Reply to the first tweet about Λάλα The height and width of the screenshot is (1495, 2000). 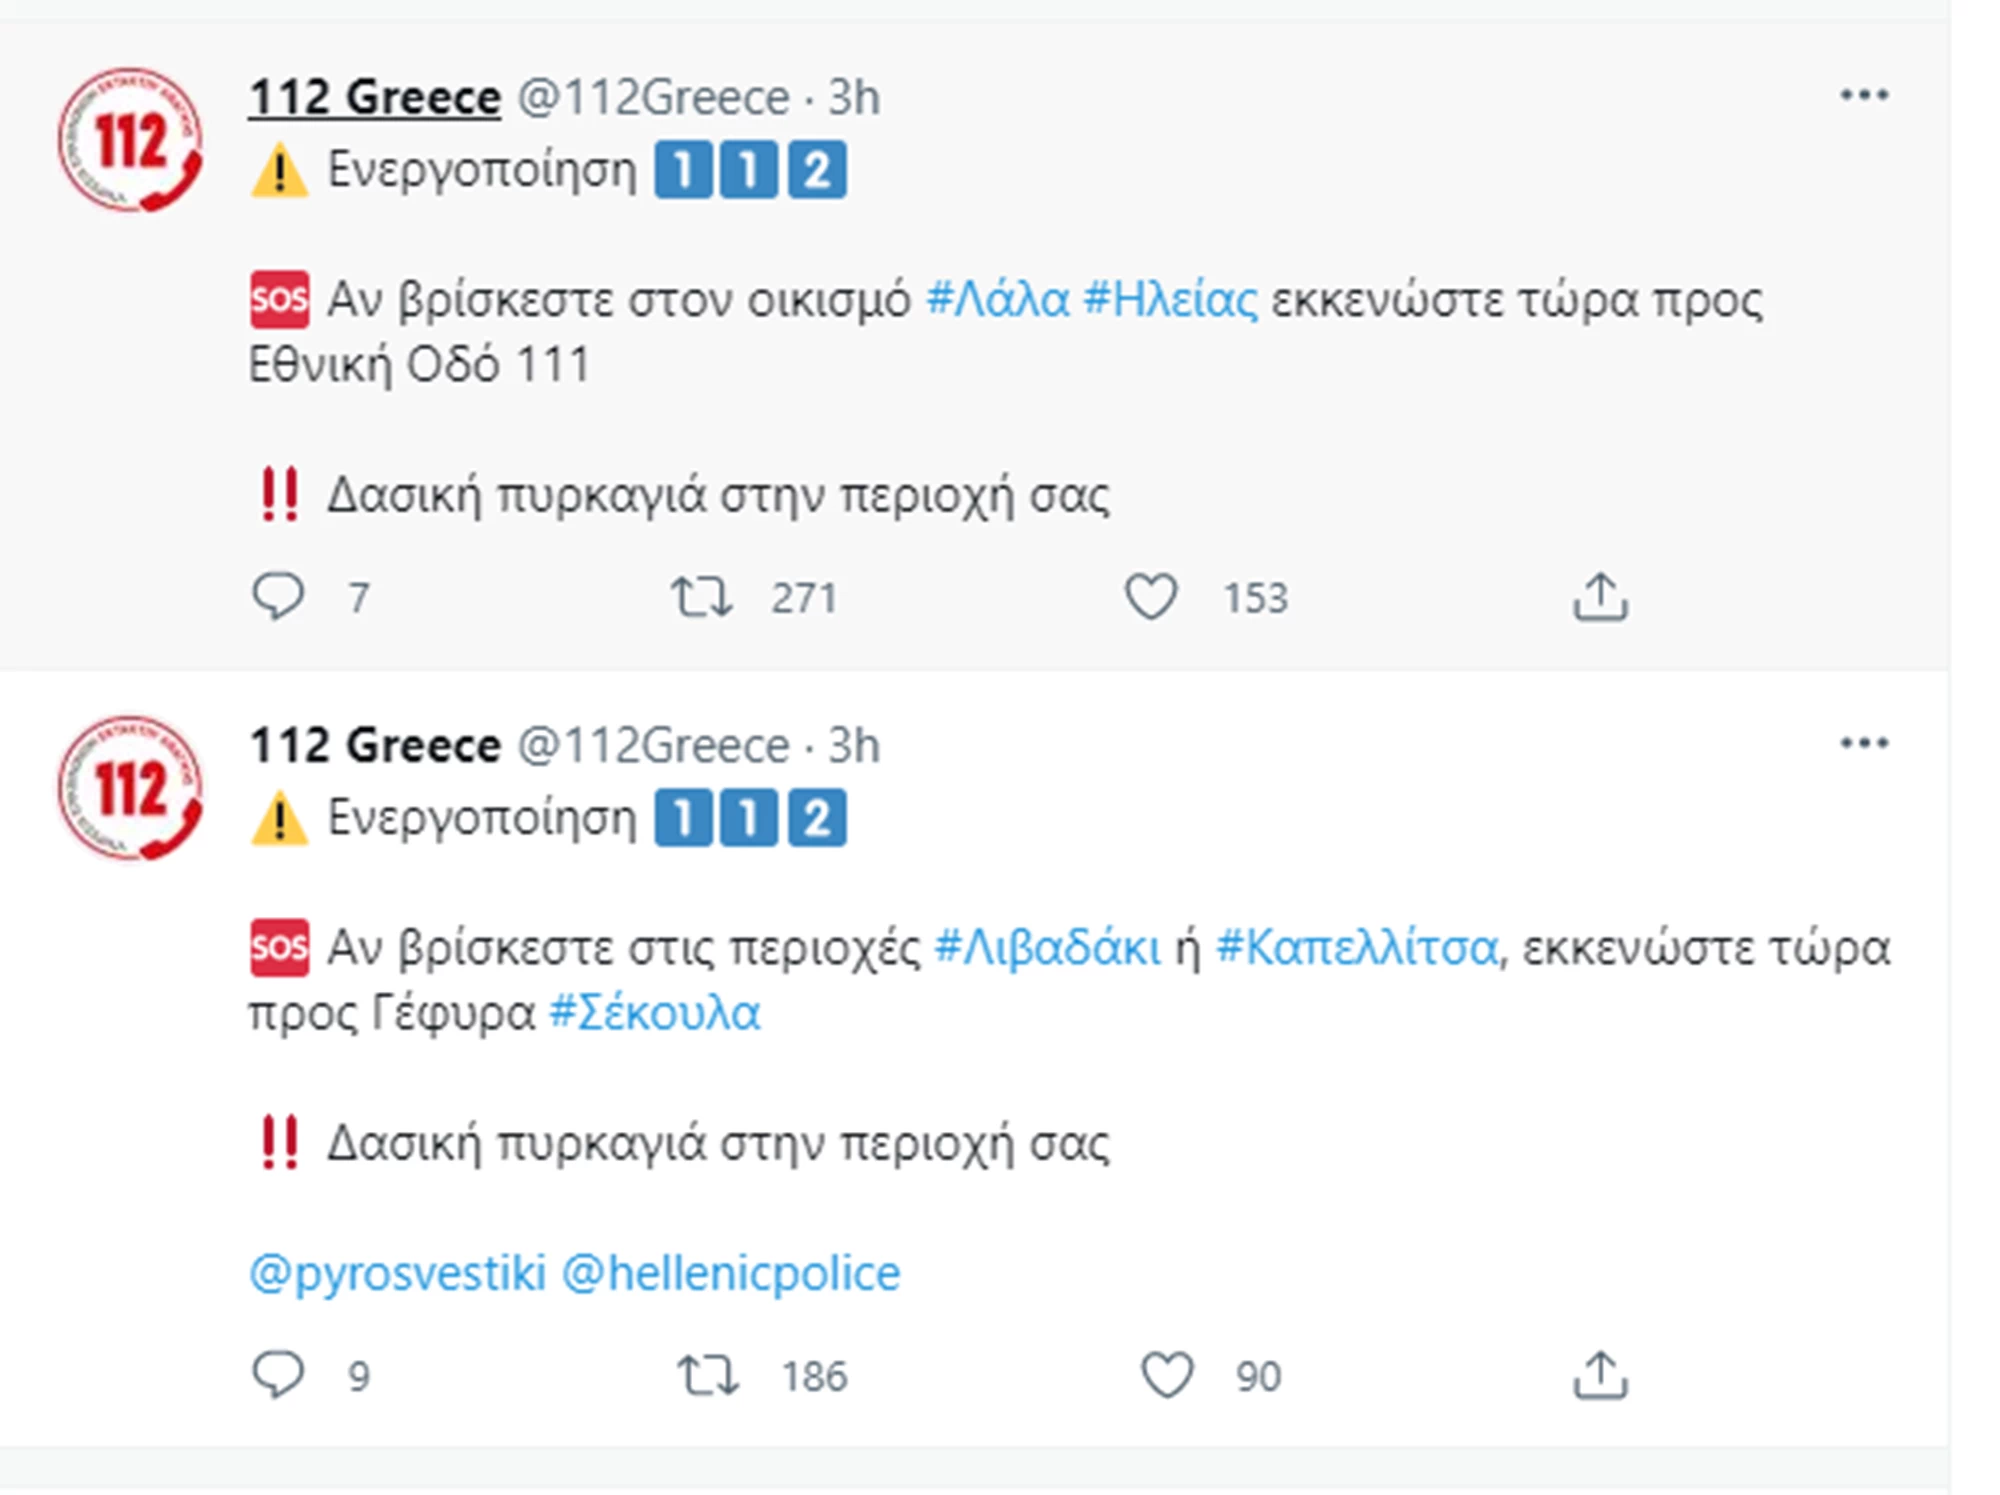click(278, 597)
